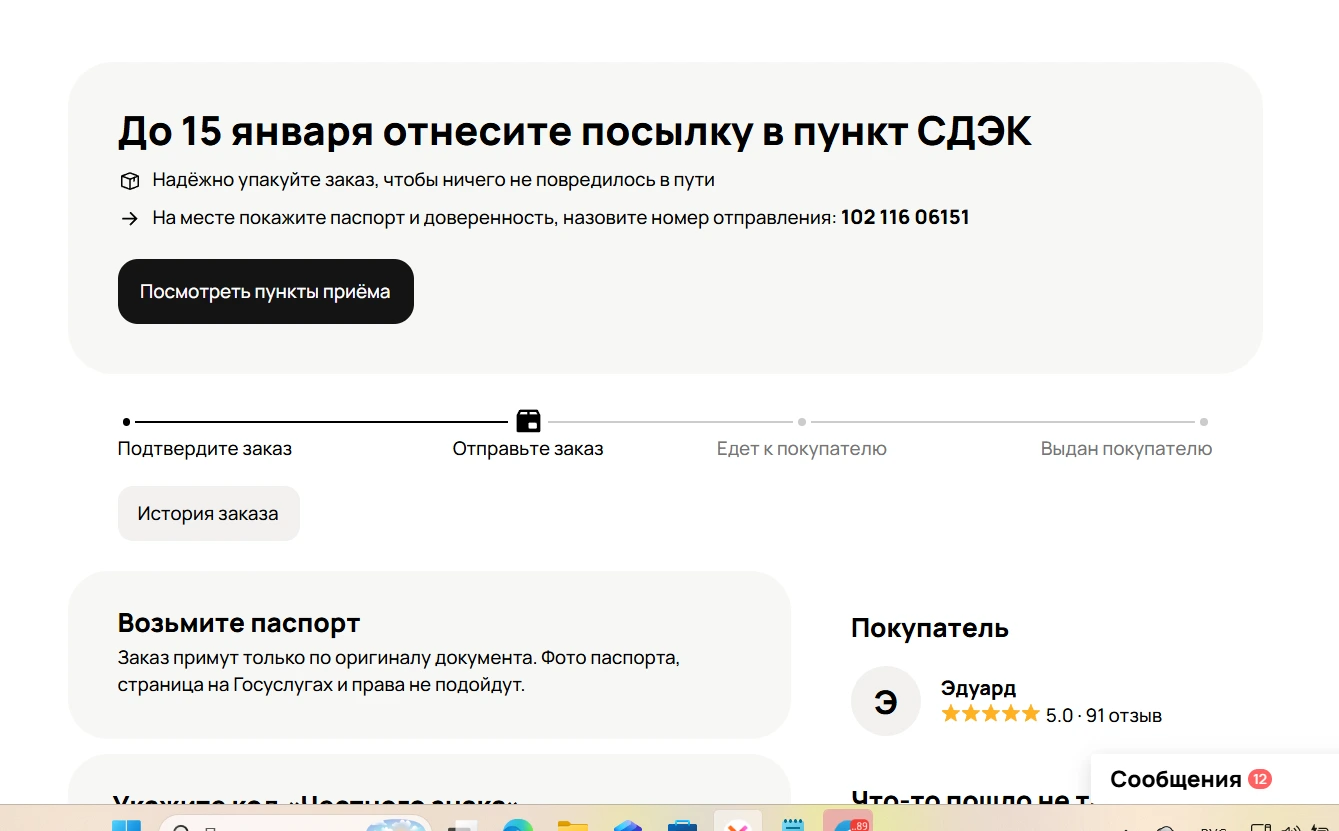Viewport: 1339px width, 831px height.
Task: Click the first dot of the order timeline
Action: coord(126,422)
